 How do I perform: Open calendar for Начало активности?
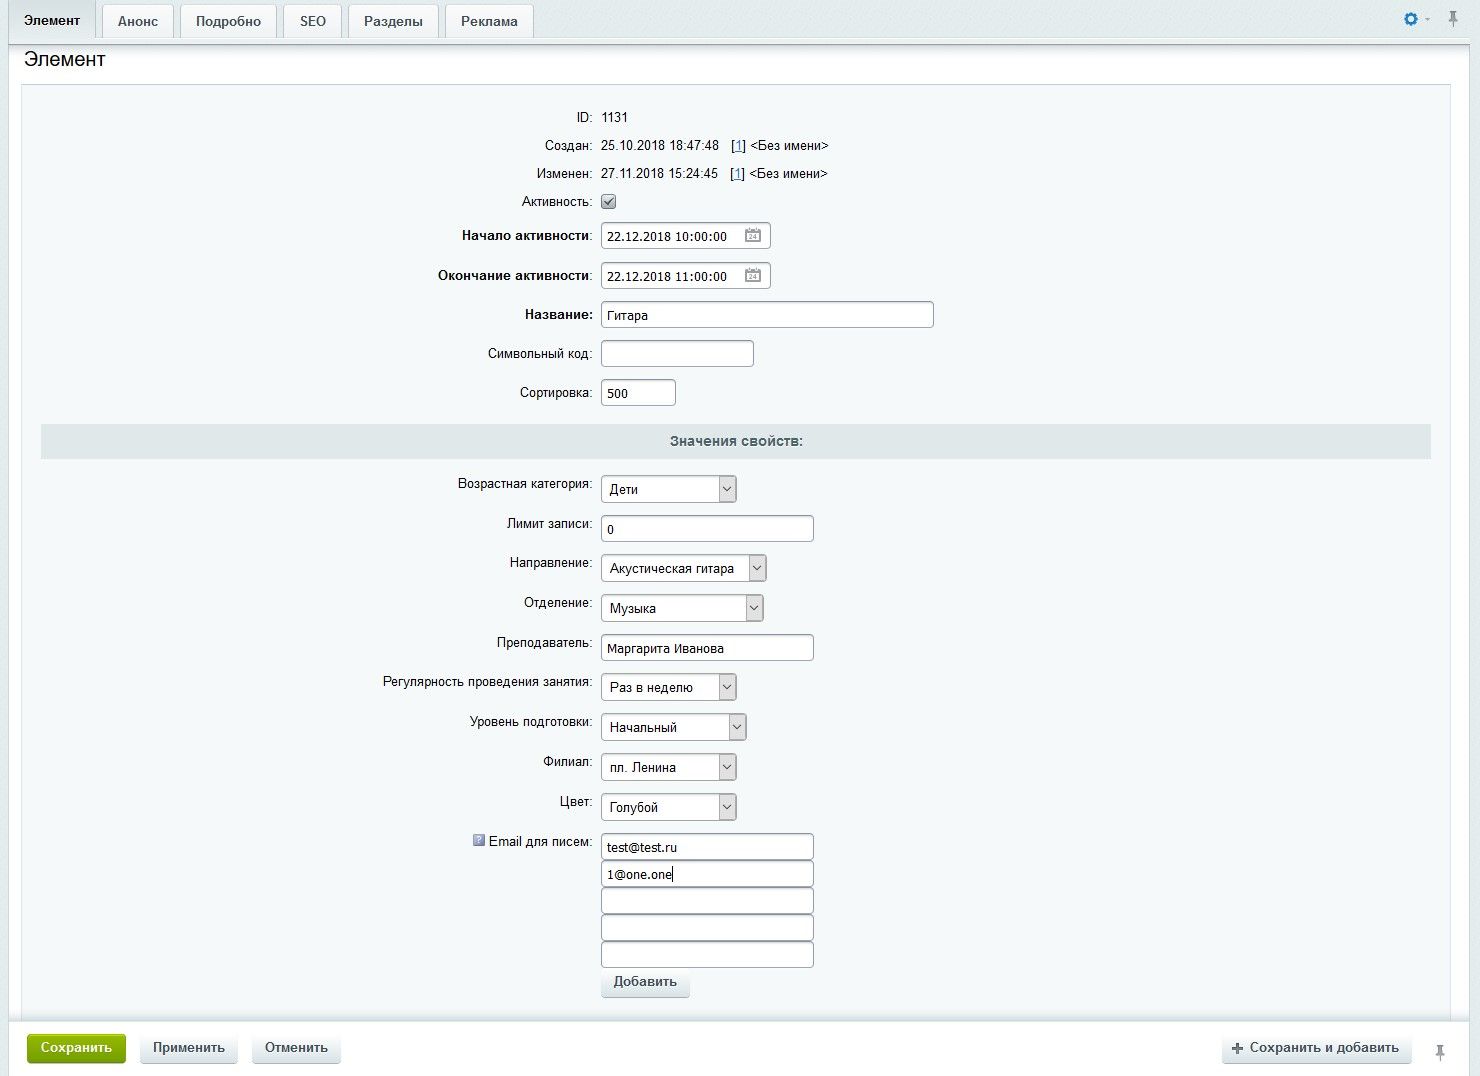(x=753, y=236)
